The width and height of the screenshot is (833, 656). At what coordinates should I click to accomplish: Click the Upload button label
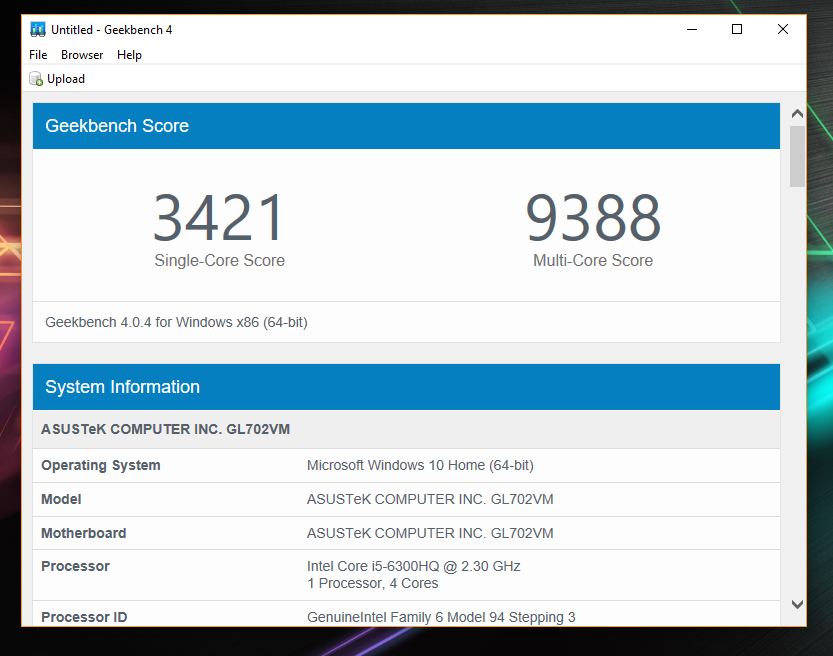pyautogui.click(x=66, y=79)
